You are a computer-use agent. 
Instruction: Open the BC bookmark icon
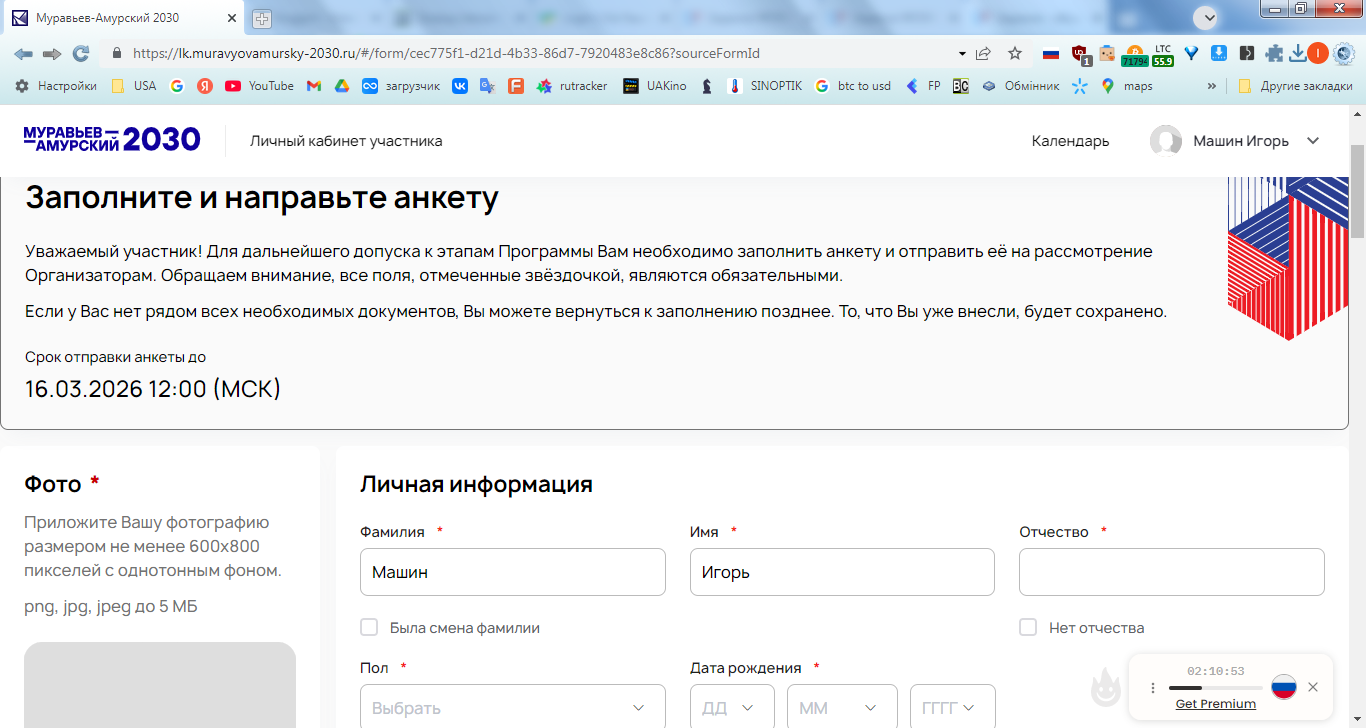960,86
